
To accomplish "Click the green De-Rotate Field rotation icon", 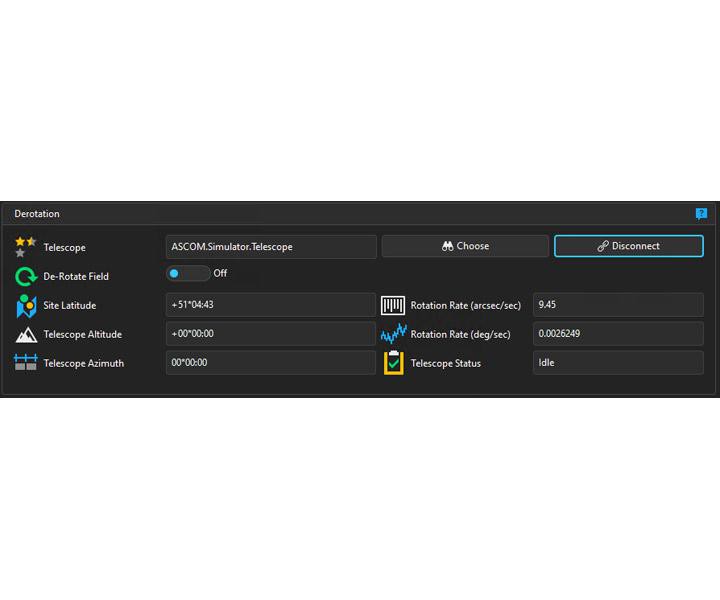I will [x=26, y=276].
